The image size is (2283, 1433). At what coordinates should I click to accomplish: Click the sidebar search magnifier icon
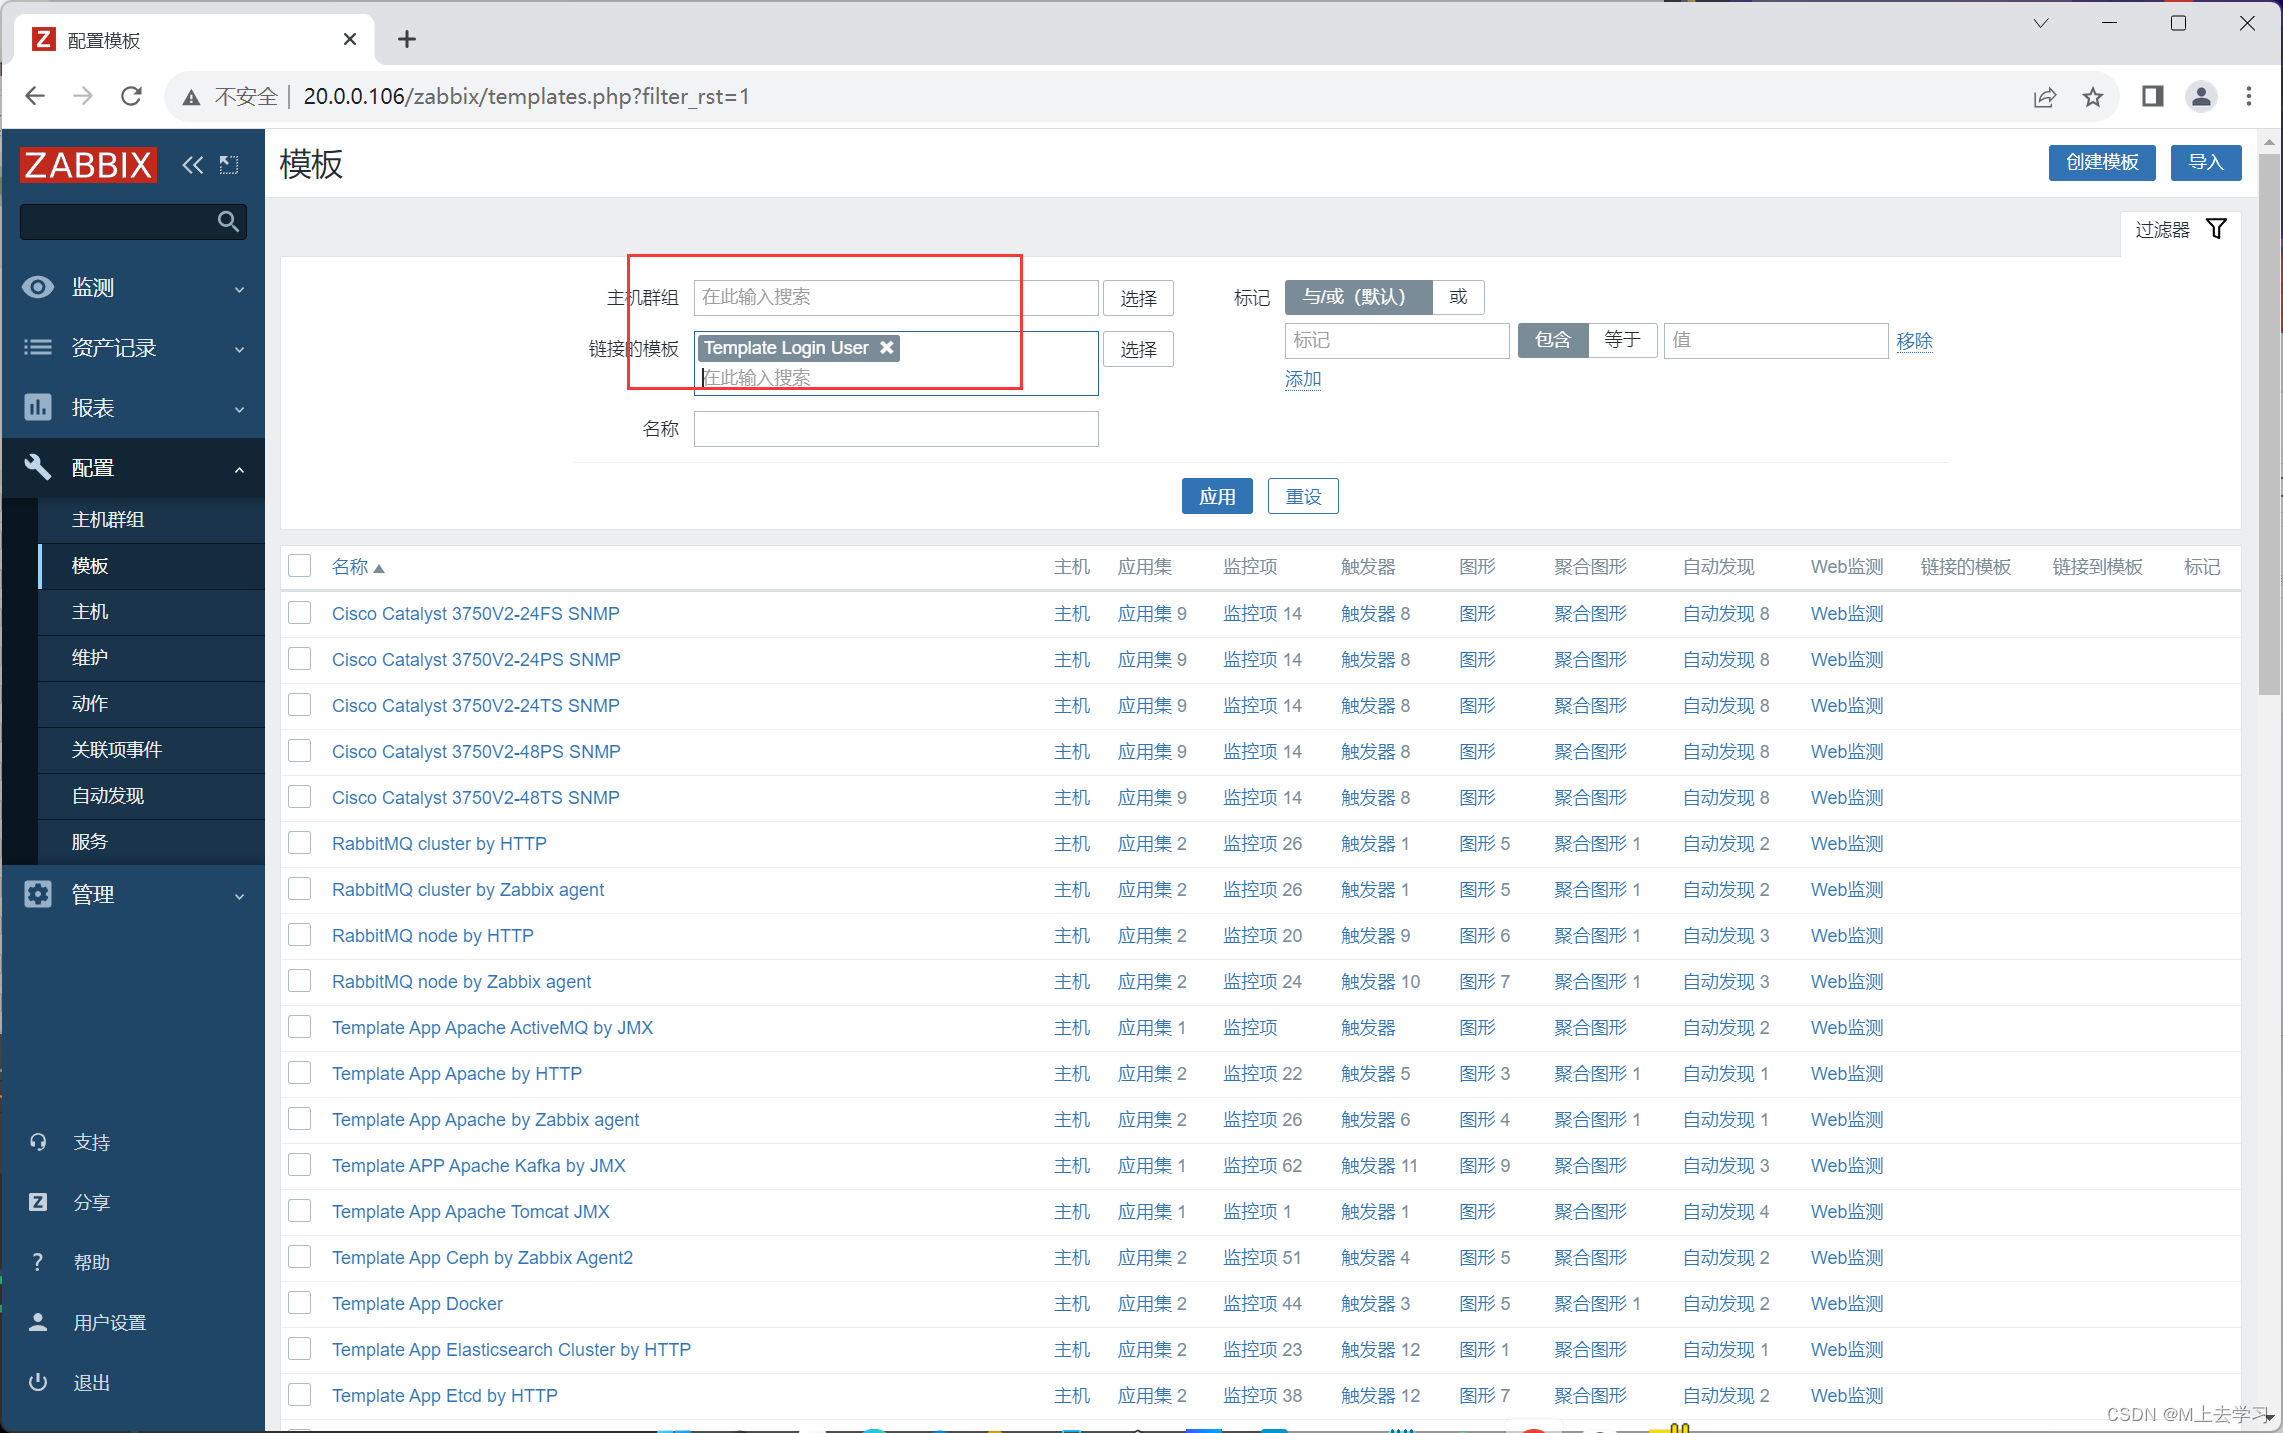[x=228, y=222]
